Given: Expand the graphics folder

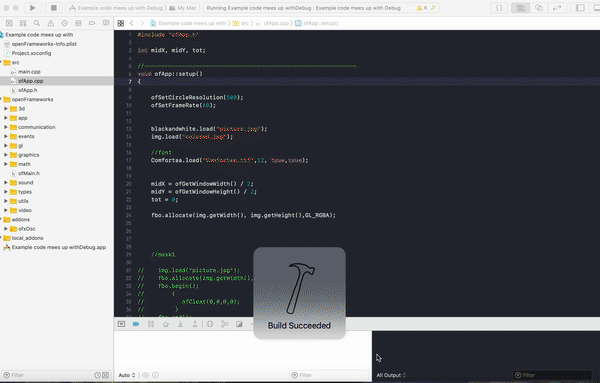Looking at the screenshot, I should [6, 155].
